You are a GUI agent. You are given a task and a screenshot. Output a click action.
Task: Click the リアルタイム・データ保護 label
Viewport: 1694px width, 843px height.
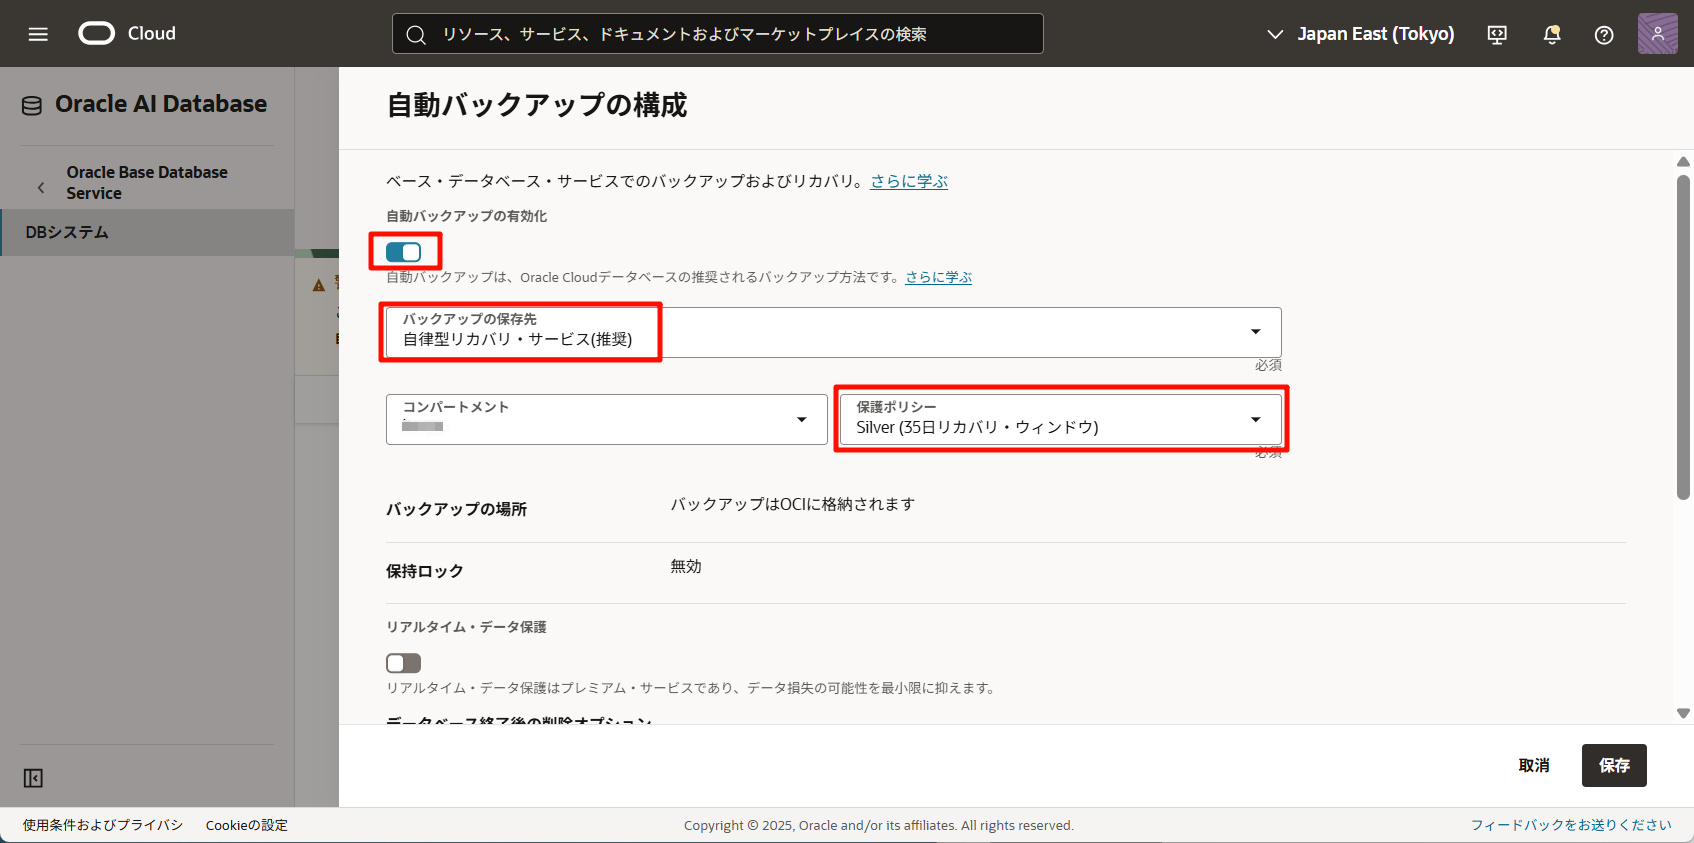coord(466,627)
